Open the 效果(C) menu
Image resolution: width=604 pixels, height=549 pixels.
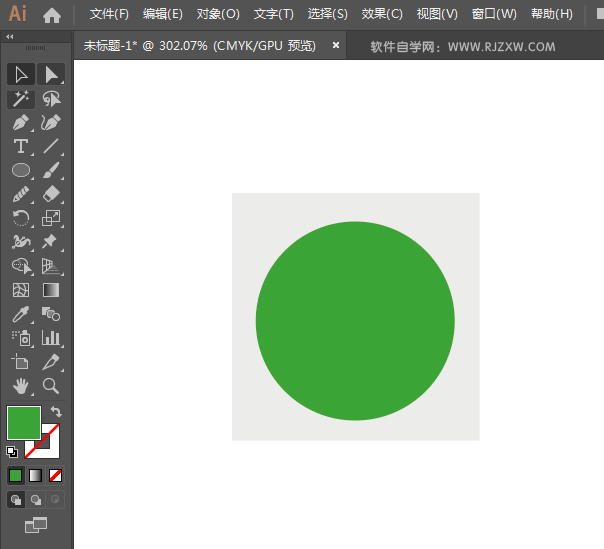point(382,15)
